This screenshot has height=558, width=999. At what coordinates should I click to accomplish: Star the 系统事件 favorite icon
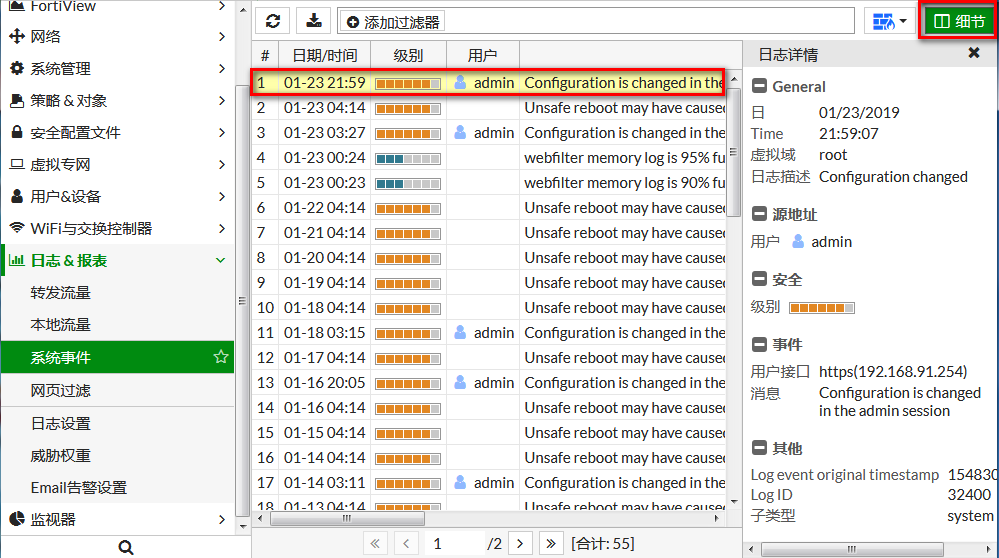[221, 357]
